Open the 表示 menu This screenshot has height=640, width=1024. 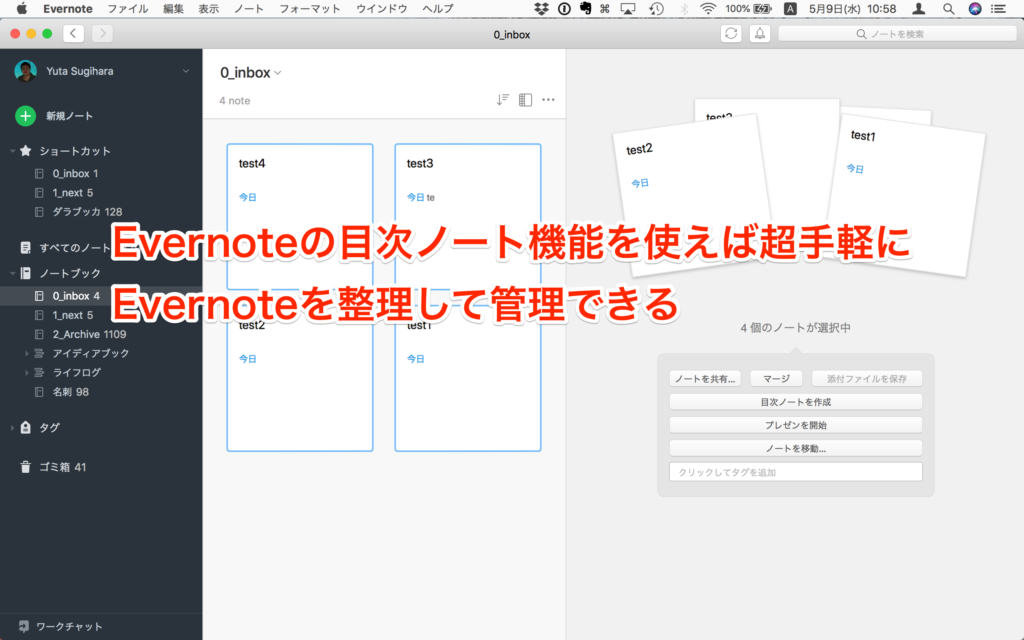point(208,8)
